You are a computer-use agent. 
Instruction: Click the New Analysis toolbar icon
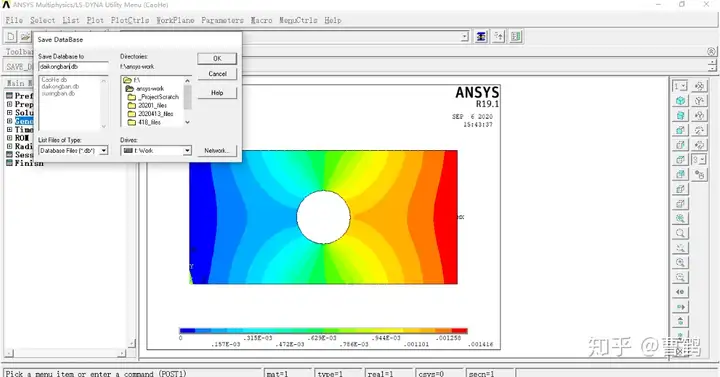pyautogui.click(x=11, y=36)
